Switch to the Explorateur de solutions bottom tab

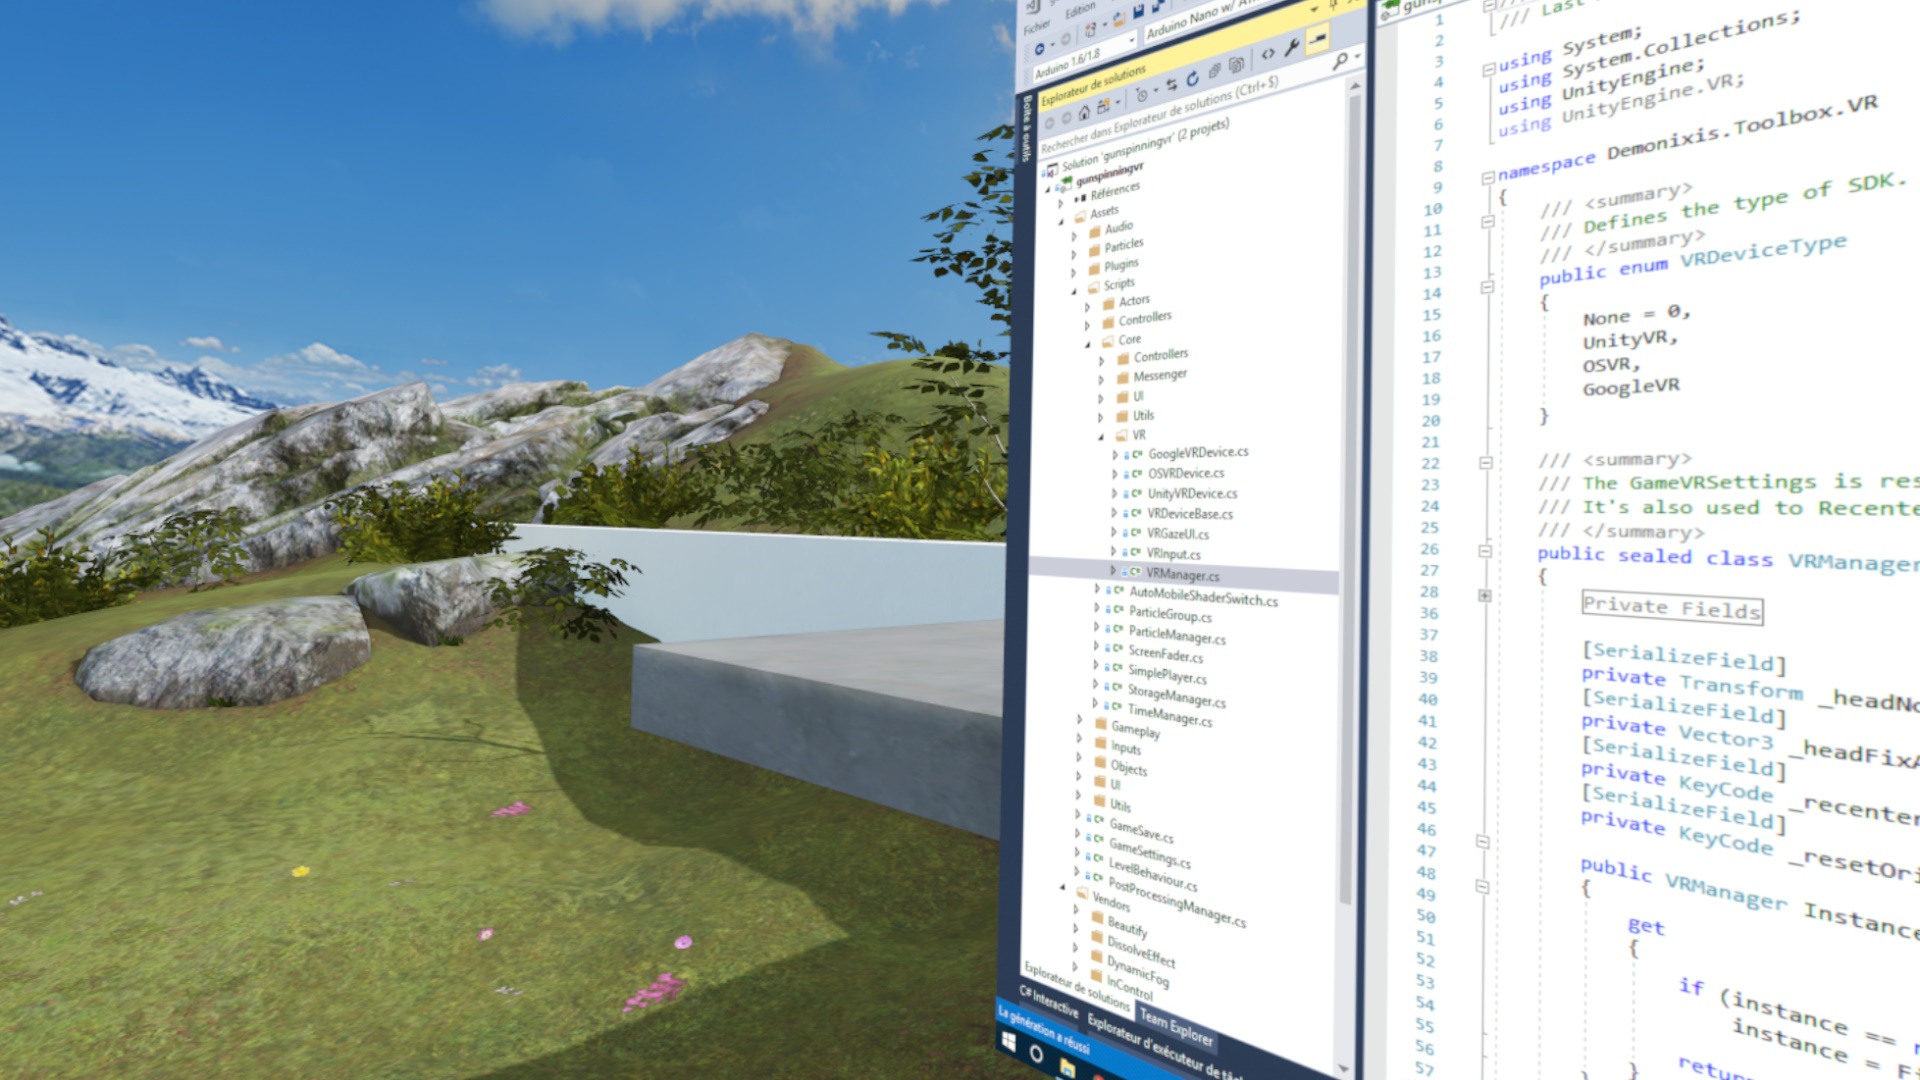1077,986
